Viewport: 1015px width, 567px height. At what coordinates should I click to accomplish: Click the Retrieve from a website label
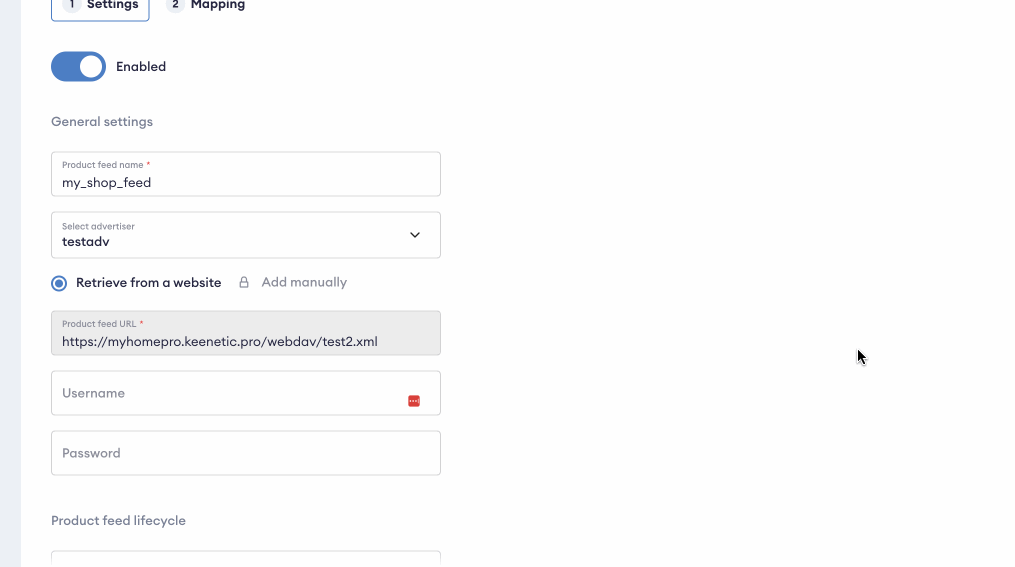(x=148, y=283)
